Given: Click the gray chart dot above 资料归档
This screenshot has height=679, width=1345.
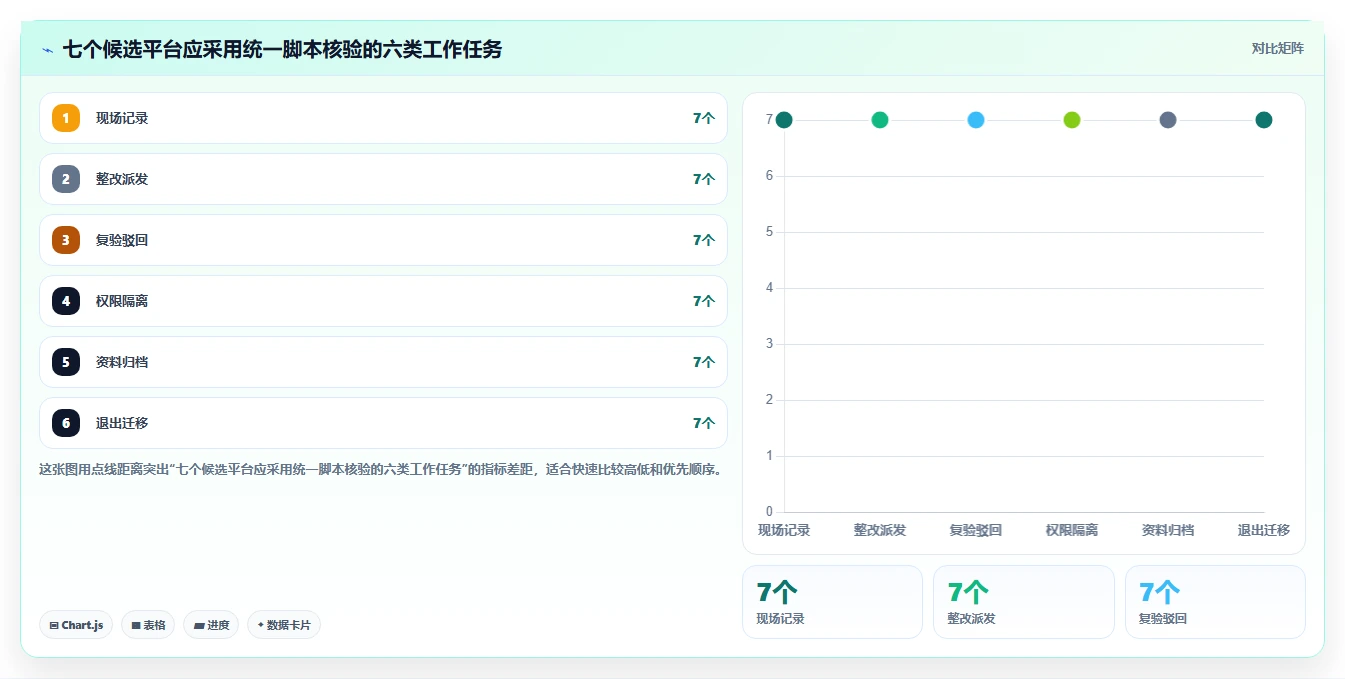Looking at the screenshot, I should 1168,120.
